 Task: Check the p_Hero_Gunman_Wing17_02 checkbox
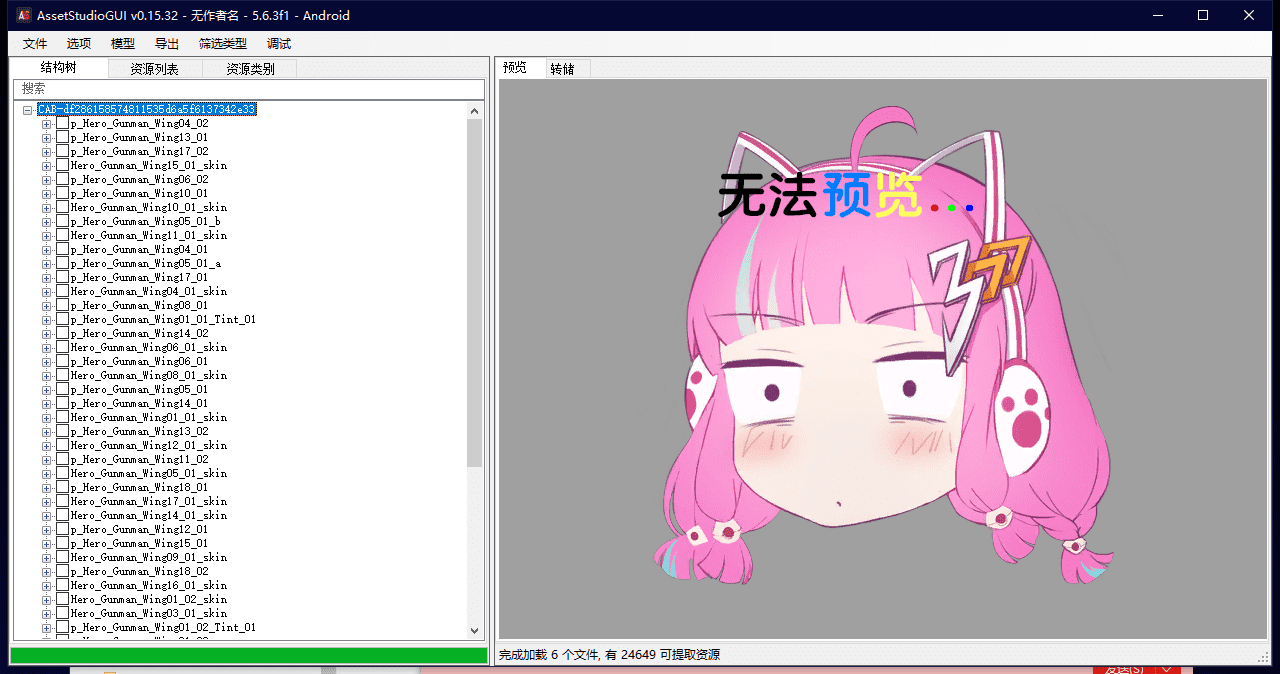(62, 152)
